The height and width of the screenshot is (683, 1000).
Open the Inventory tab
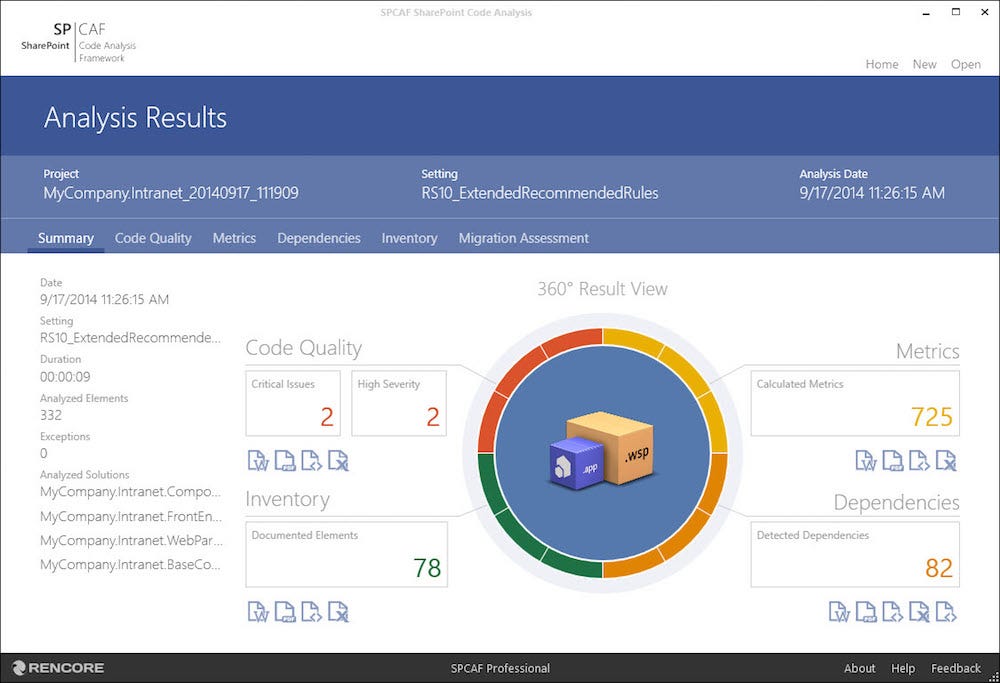tap(409, 238)
